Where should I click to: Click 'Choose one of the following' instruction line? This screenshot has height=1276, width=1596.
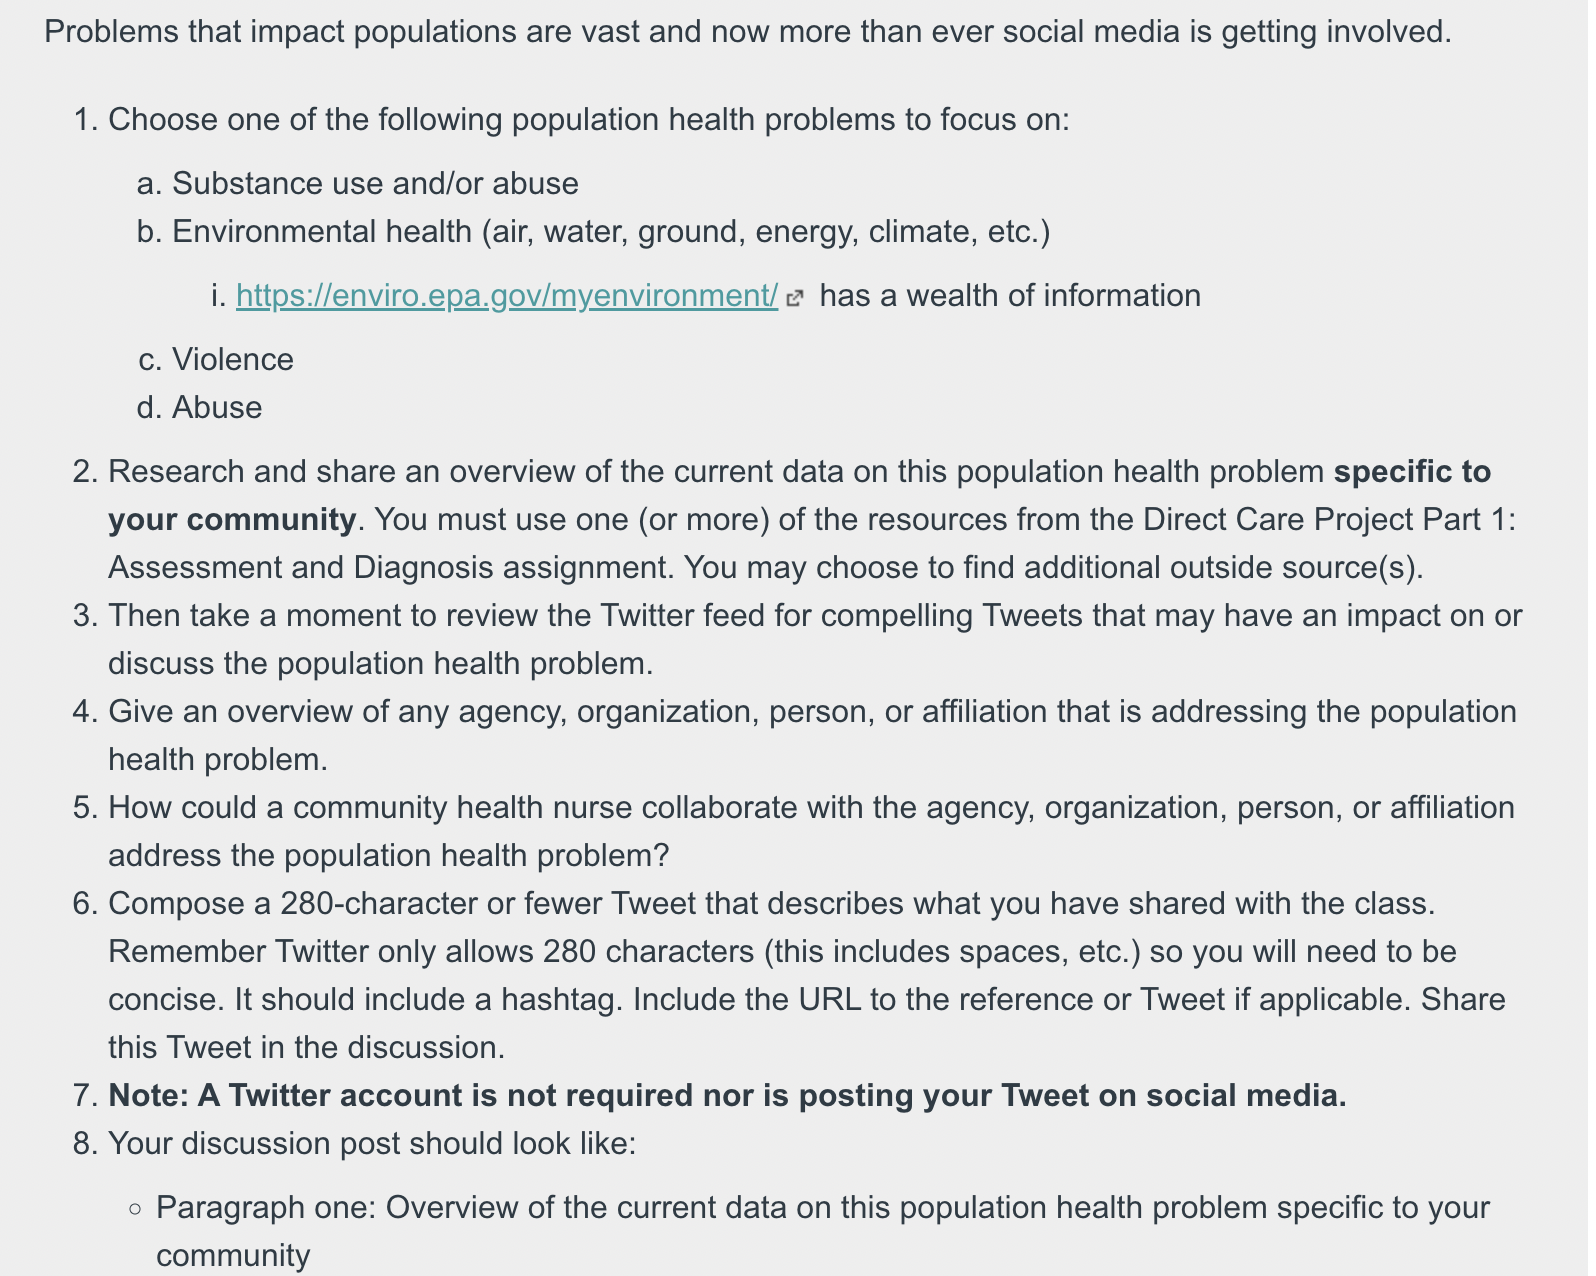589,120
